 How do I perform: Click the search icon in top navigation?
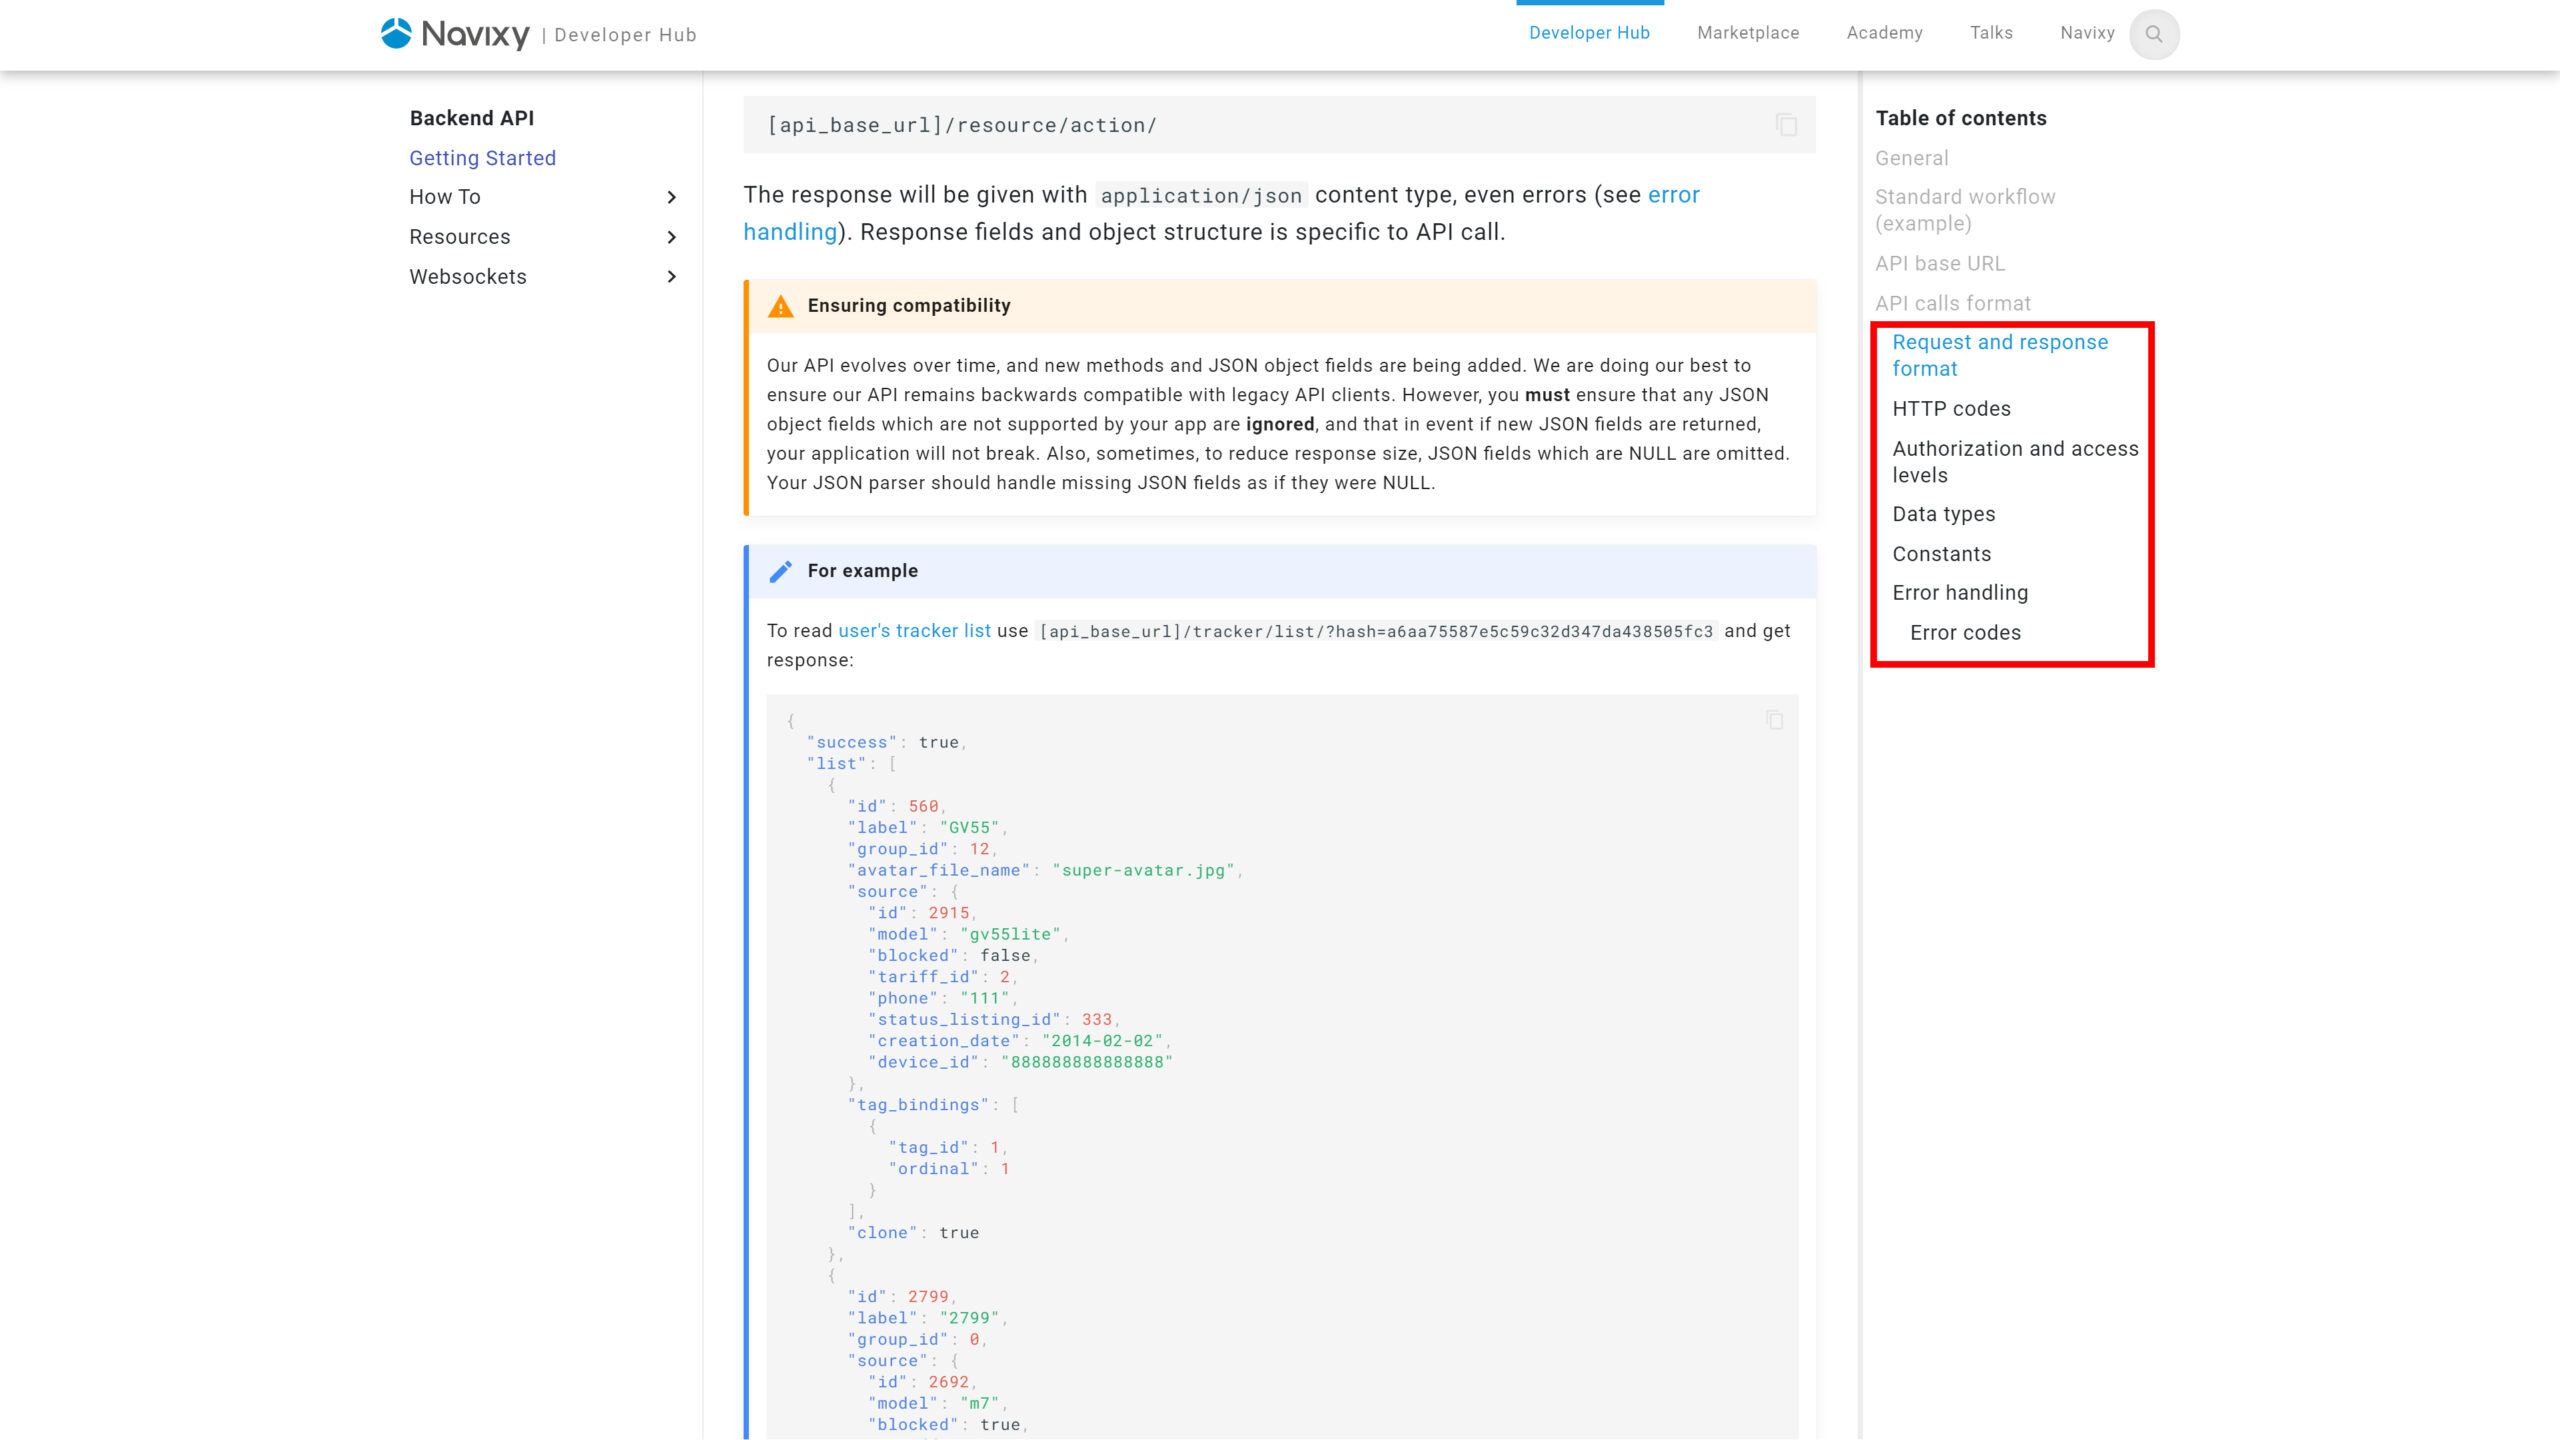2154,33
